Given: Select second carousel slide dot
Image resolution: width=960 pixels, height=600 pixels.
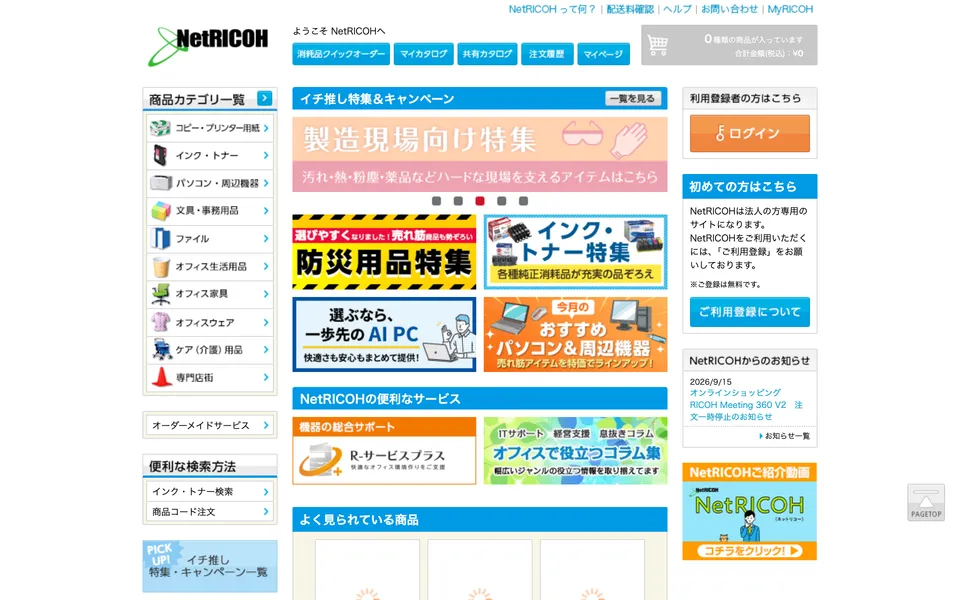Looking at the screenshot, I should [x=458, y=201].
